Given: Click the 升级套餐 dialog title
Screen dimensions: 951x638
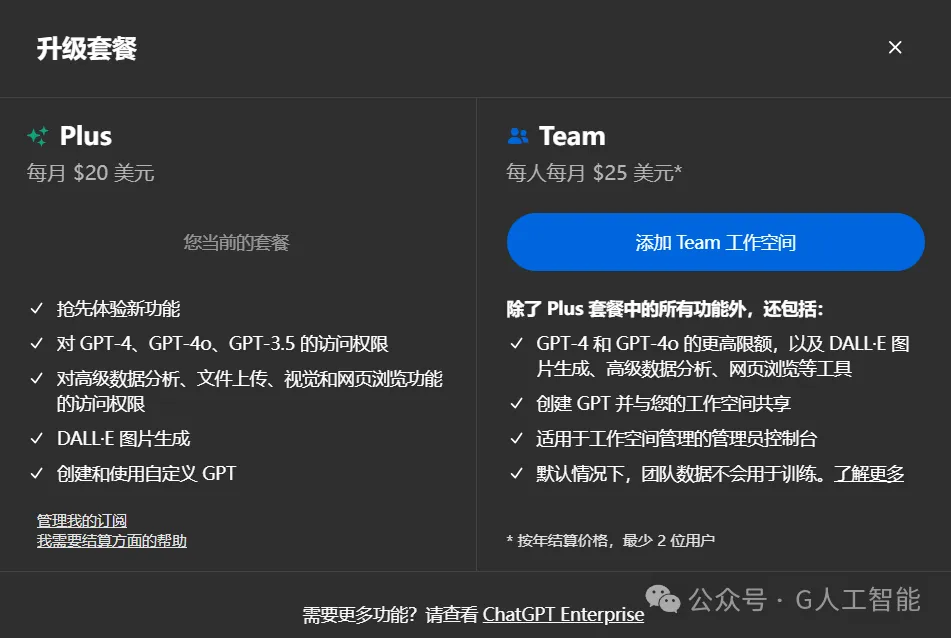Looking at the screenshot, I should coord(87,49).
